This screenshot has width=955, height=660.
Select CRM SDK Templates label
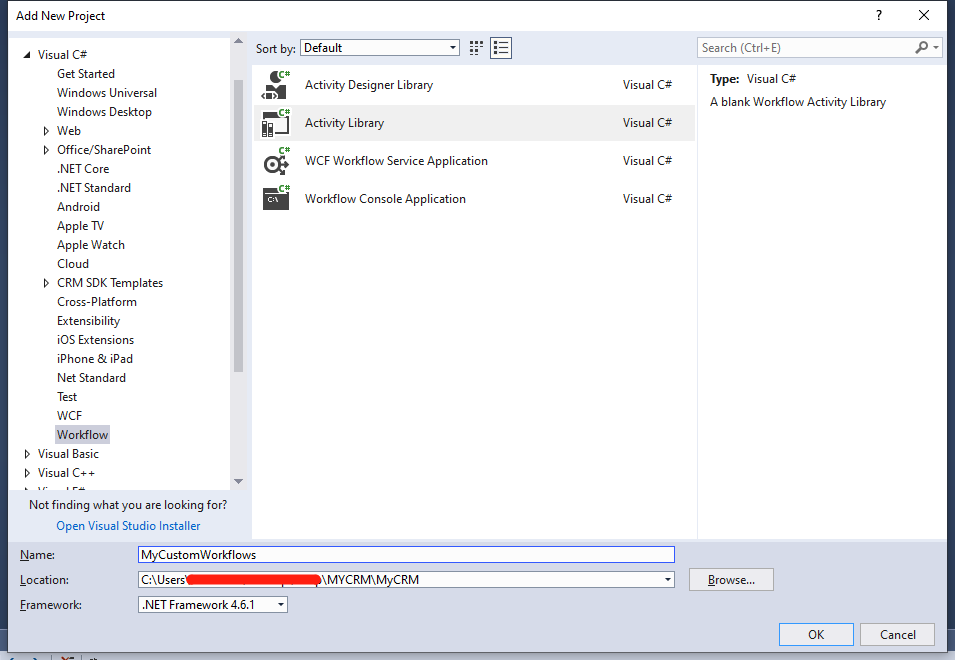[110, 283]
